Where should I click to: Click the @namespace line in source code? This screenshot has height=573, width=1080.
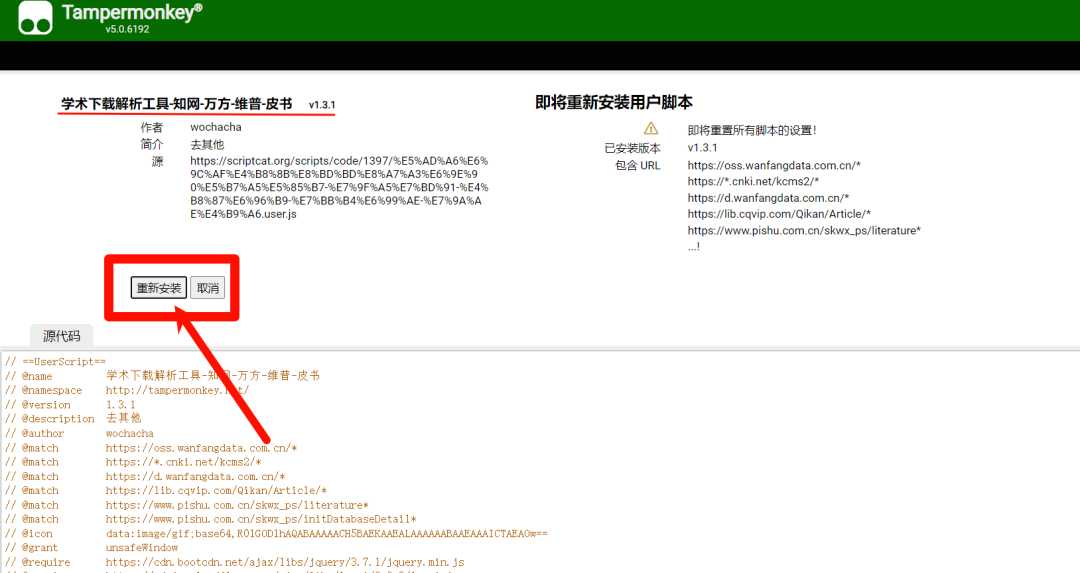coord(127,390)
